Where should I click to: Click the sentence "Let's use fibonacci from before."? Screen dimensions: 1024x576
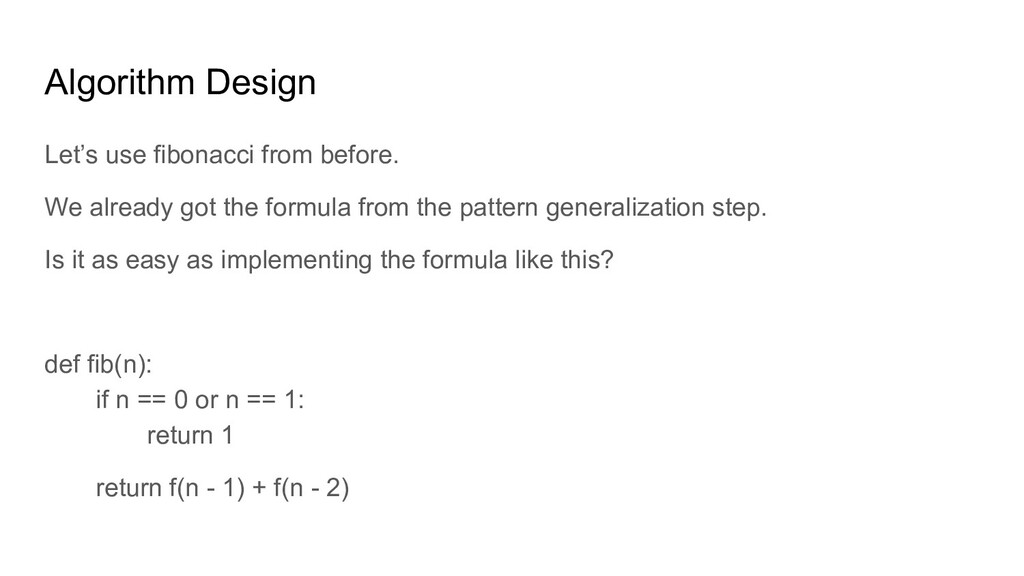tap(221, 155)
